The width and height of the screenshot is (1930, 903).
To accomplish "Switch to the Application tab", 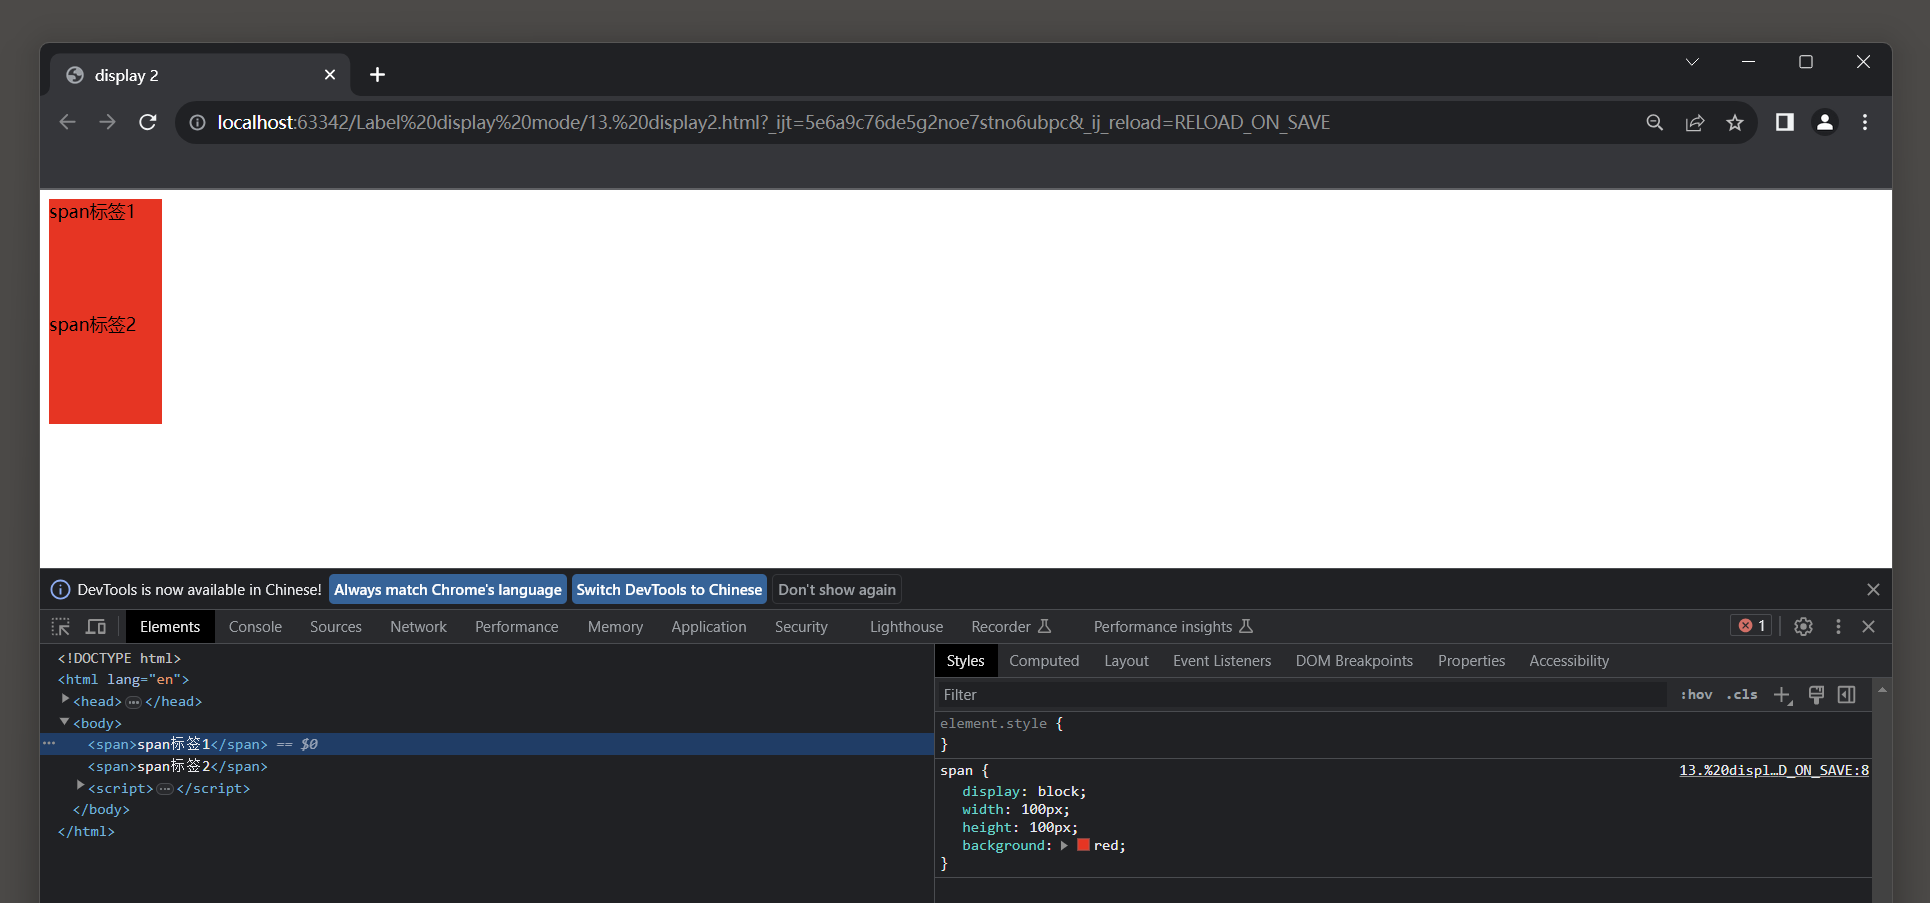I will coord(709,627).
